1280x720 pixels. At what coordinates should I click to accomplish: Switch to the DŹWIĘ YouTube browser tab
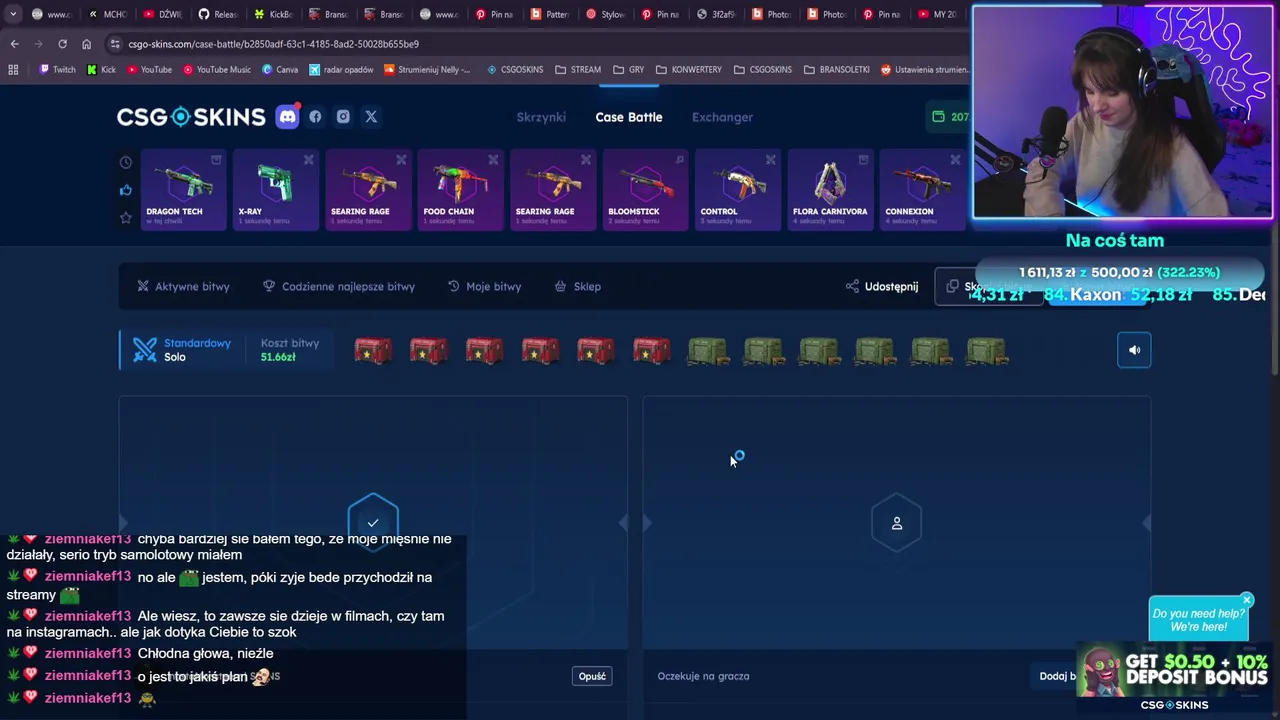click(x=162, y=14)
